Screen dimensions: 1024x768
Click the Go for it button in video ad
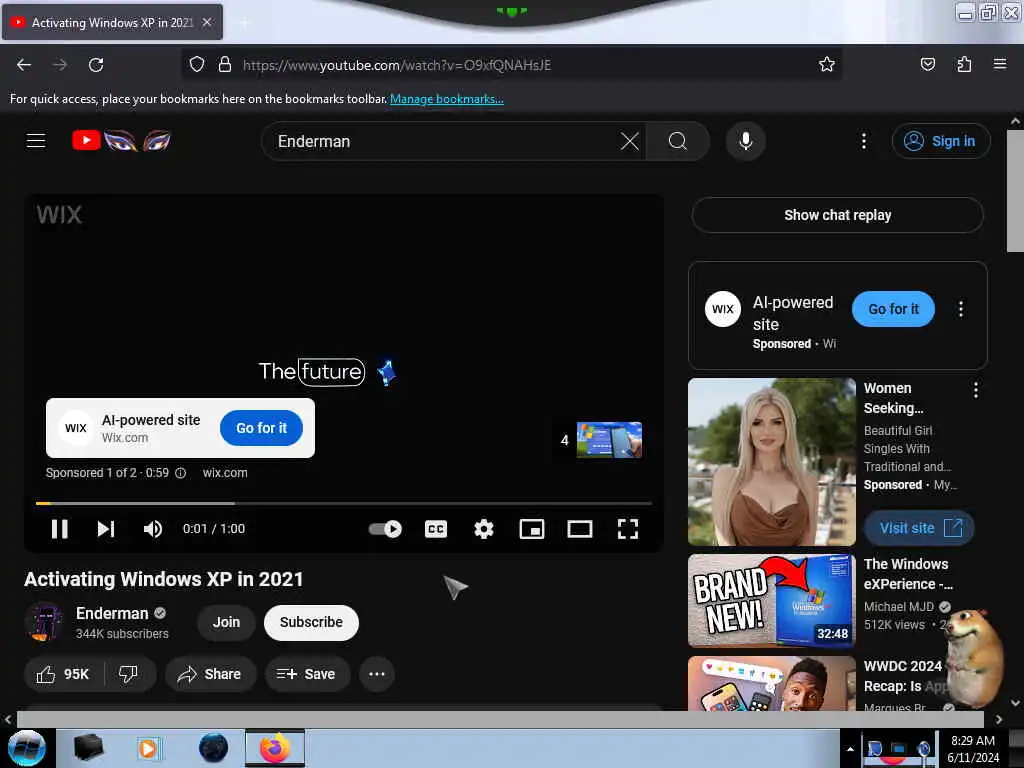click(261, 428)
